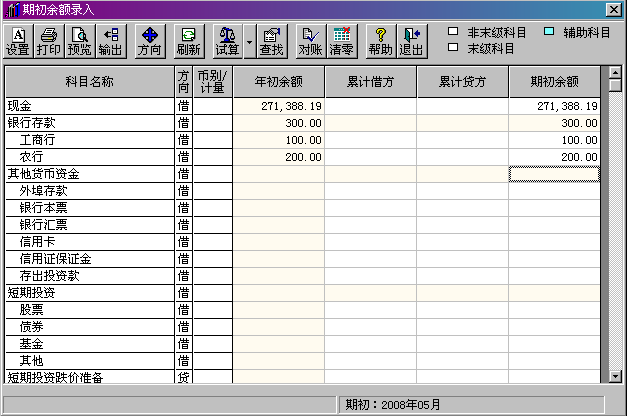The image size is (627, 416).
Task: Click the 累计借方 column header
Action: click(x=371, y=82)
